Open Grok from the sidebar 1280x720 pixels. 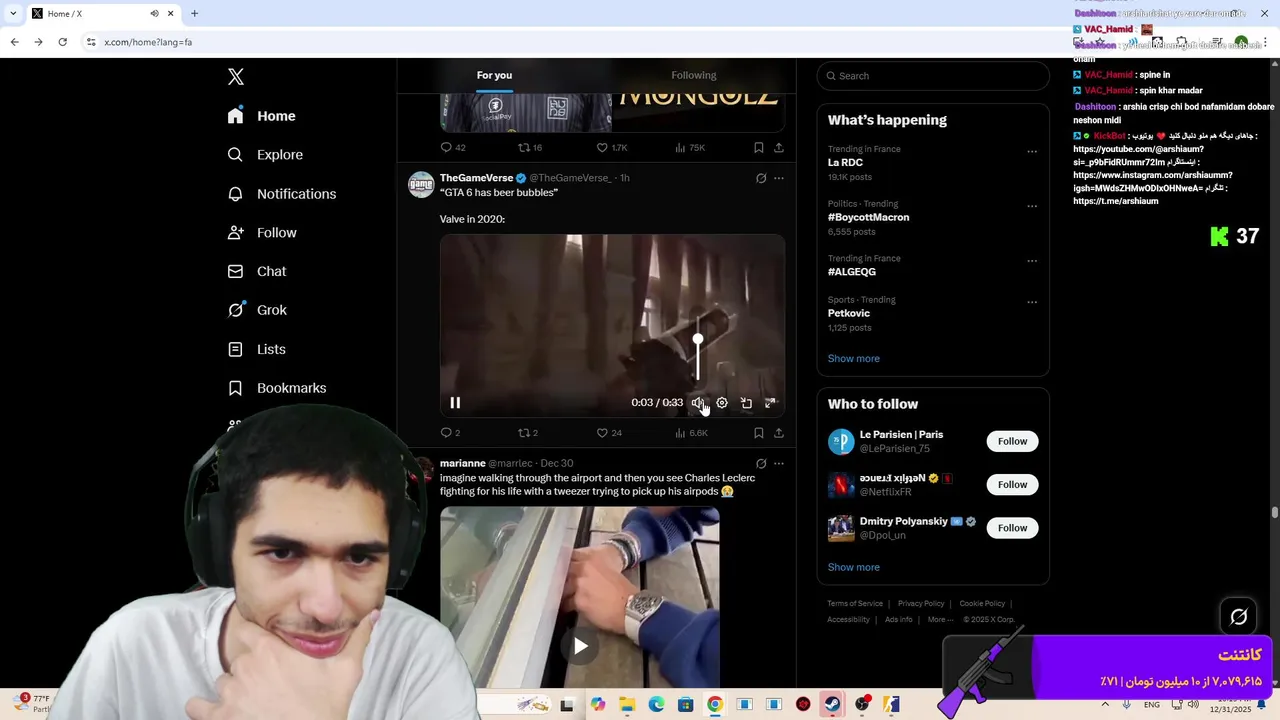point(256,310)
